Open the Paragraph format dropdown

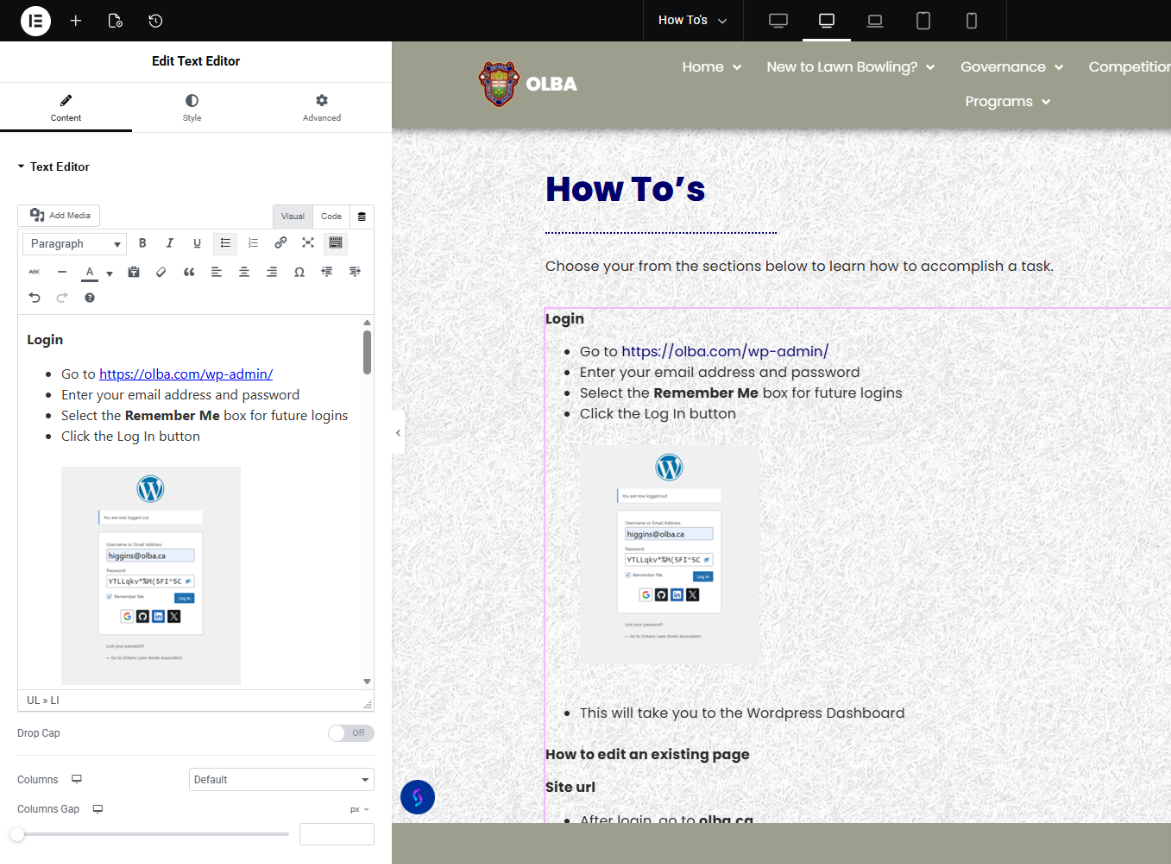tap(76, 243)
